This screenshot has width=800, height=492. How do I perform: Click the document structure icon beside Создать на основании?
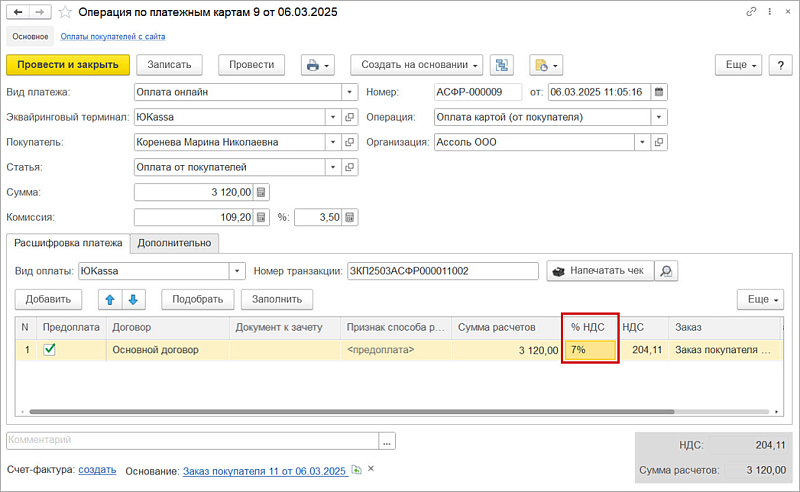[x=502, y=65]
